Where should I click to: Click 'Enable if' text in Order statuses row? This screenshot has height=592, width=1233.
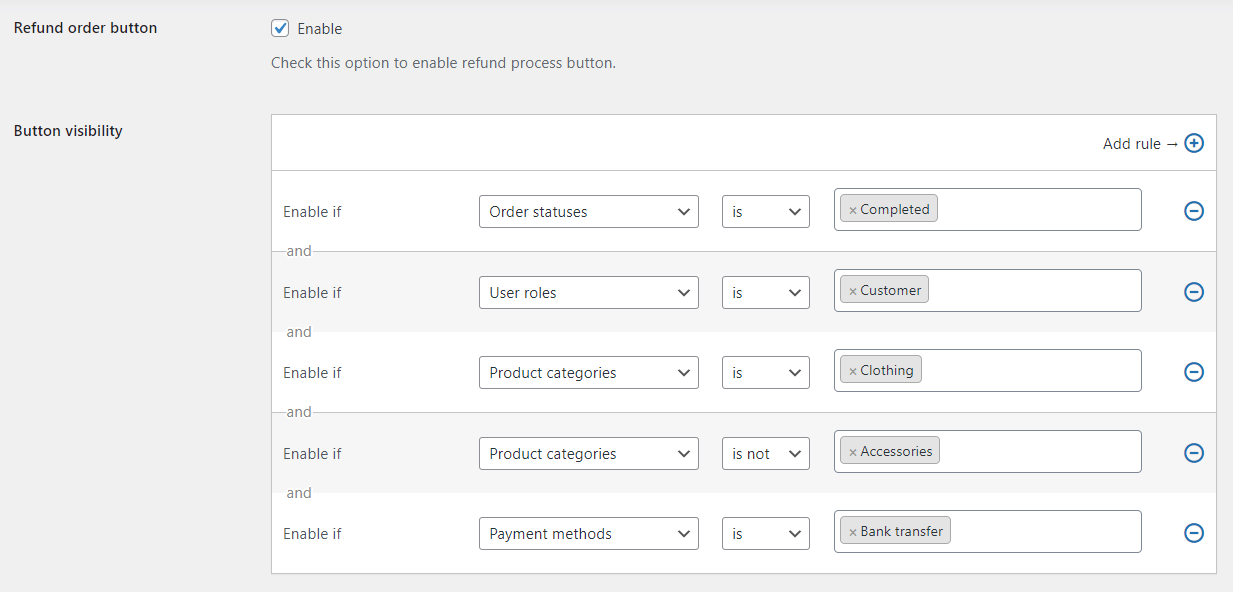coord(312,212)
